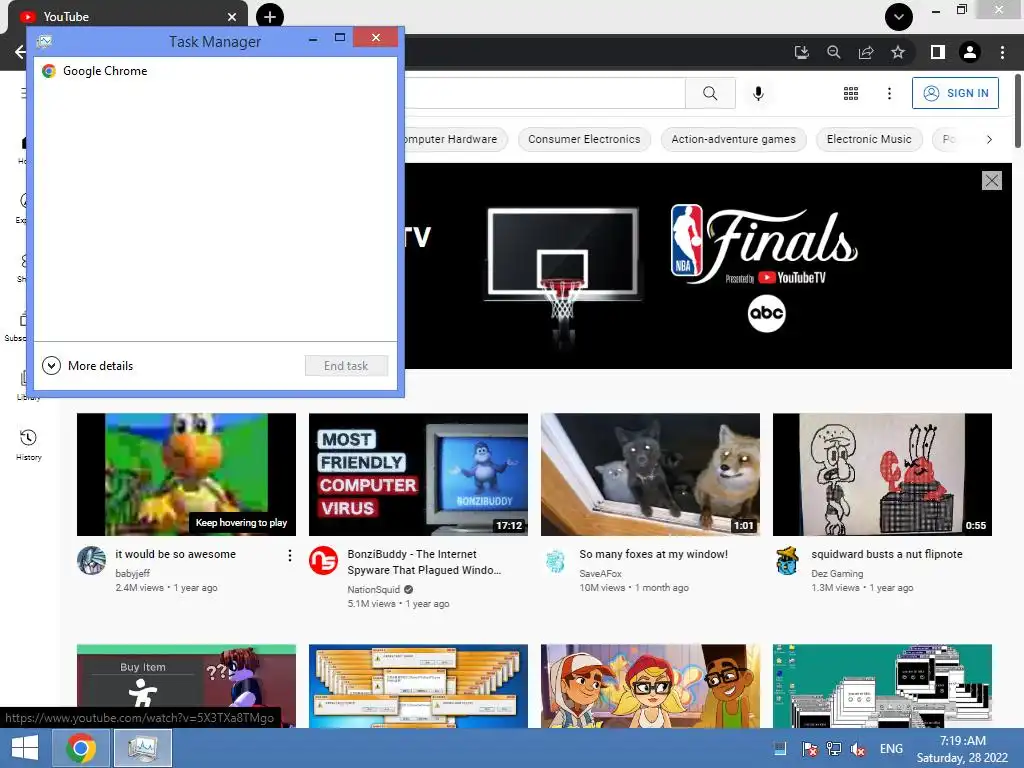
Task: Click the Action Center flag tray icon
Action: pos(809,749)
